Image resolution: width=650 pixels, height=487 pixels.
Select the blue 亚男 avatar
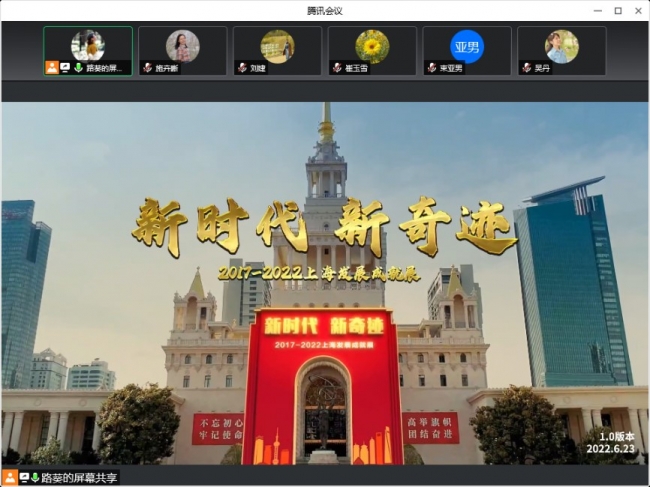[x=467, y=46]
